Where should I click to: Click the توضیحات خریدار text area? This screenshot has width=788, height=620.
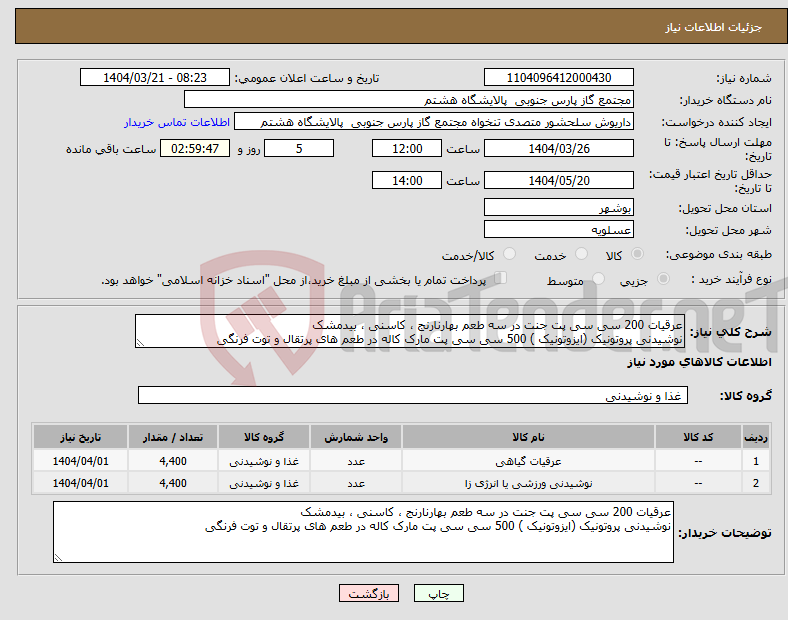pos(363,532)
